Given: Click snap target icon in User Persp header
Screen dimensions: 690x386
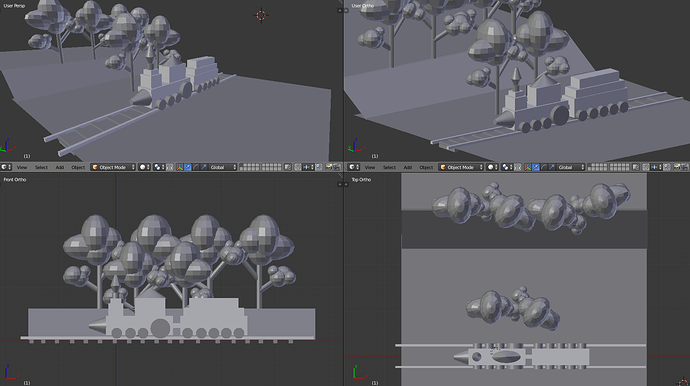Looking at the screenshot, I should pyautogui.click(x=318, y=167).
